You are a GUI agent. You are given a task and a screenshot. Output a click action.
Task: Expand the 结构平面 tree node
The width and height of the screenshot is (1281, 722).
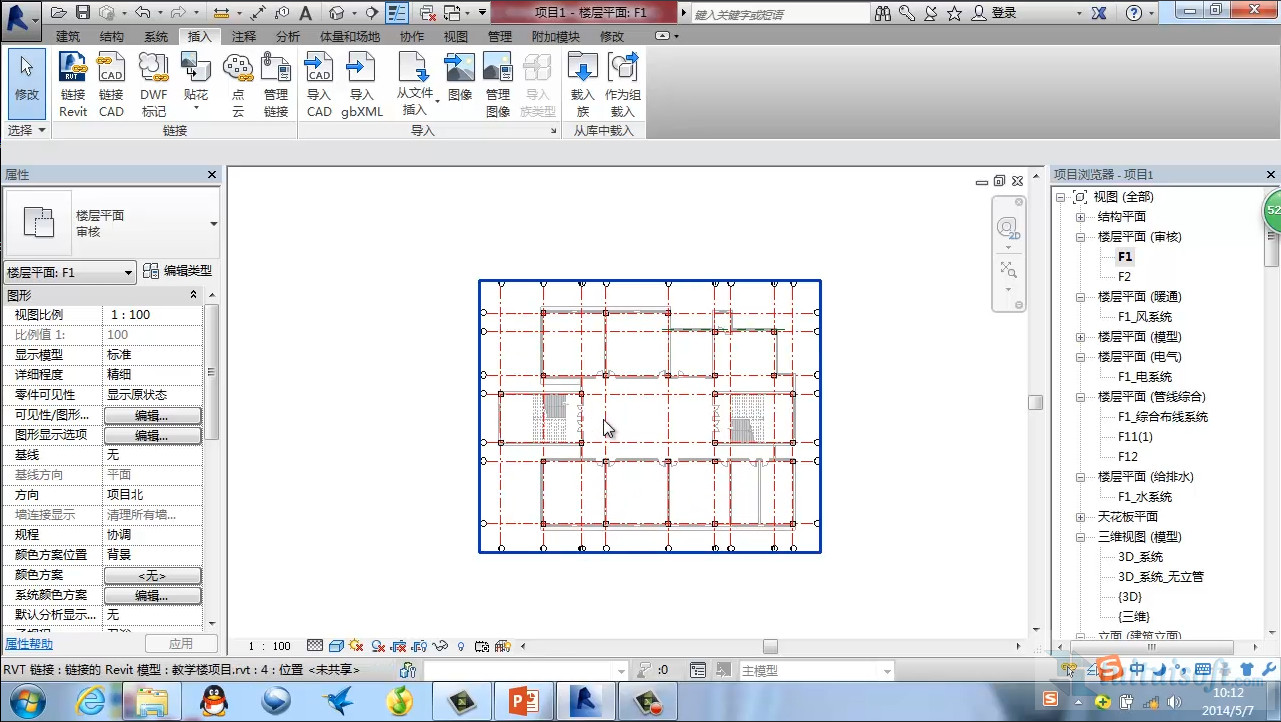[x=1080, y=217]
